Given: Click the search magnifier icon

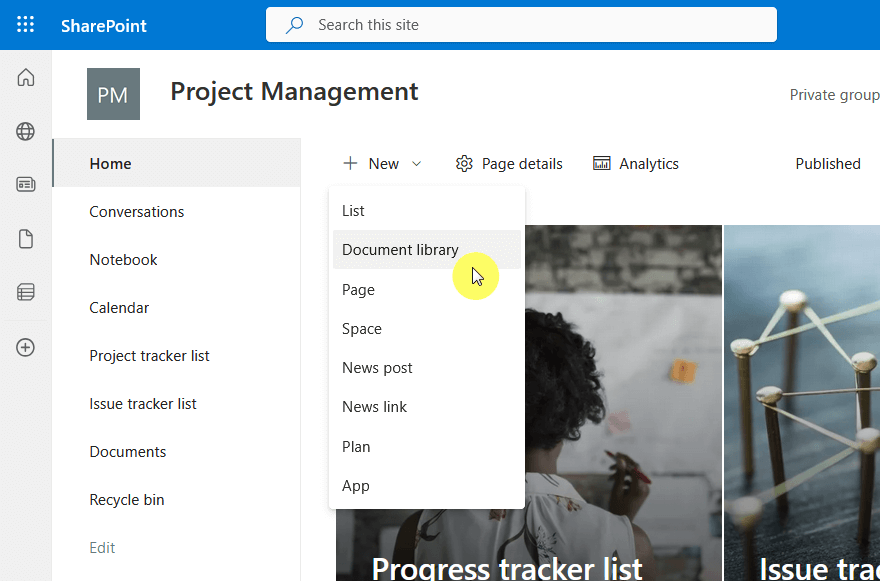Looking at the screenshot, I should coord(295,25).
